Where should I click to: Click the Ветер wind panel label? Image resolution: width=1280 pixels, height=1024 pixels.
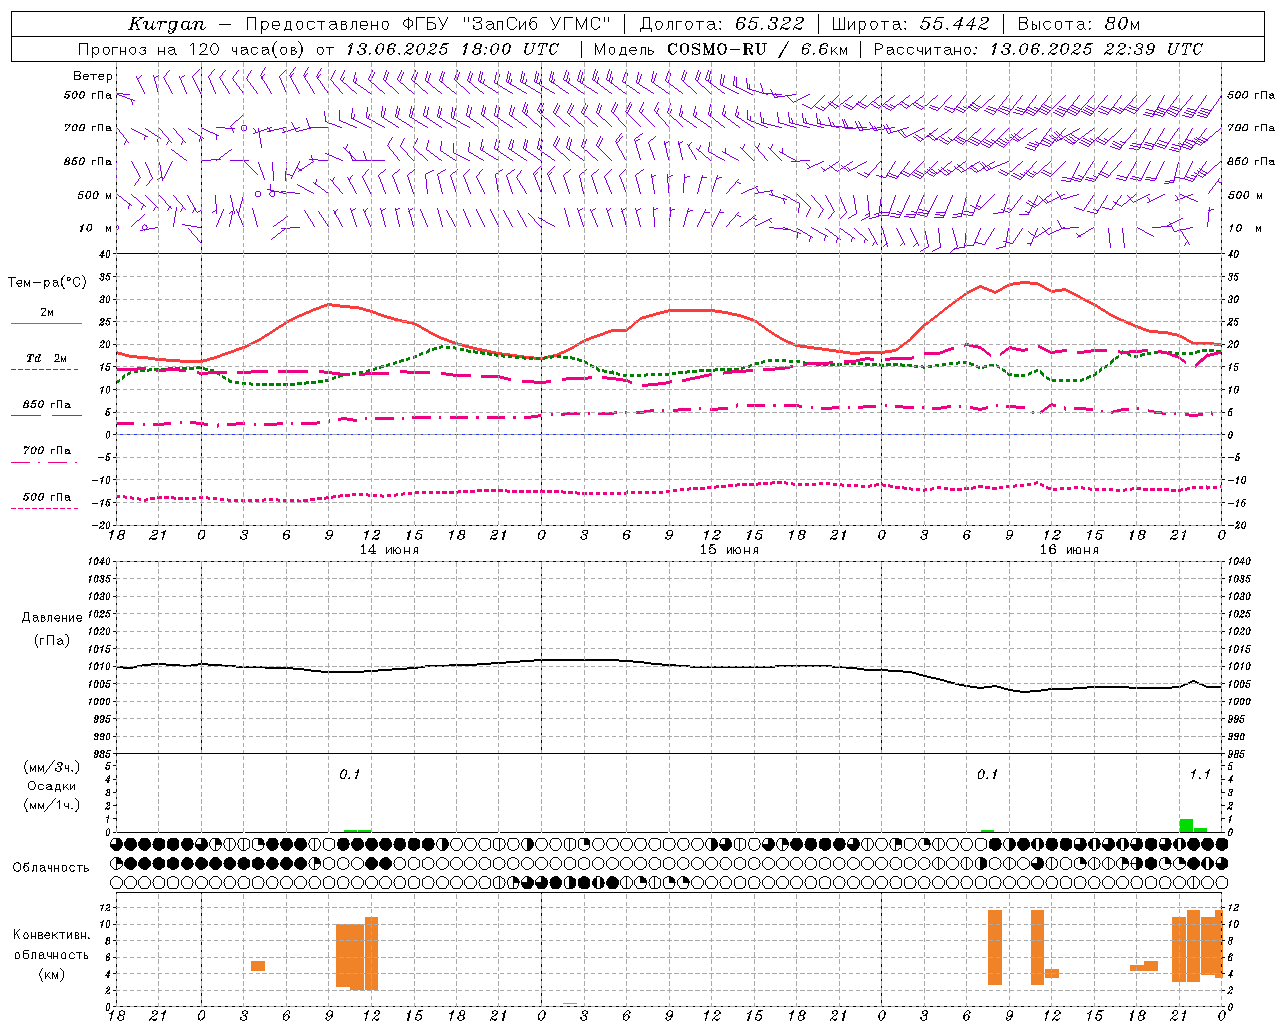point(92,76)
